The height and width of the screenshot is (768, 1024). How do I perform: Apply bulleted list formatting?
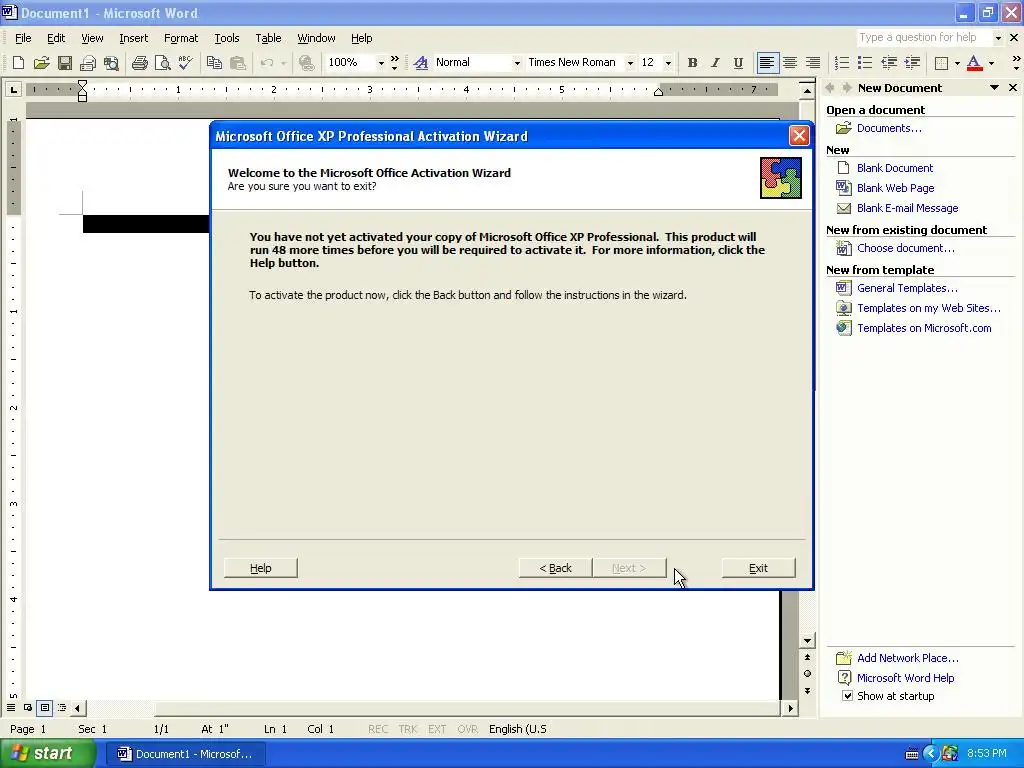tap(865, 63)
